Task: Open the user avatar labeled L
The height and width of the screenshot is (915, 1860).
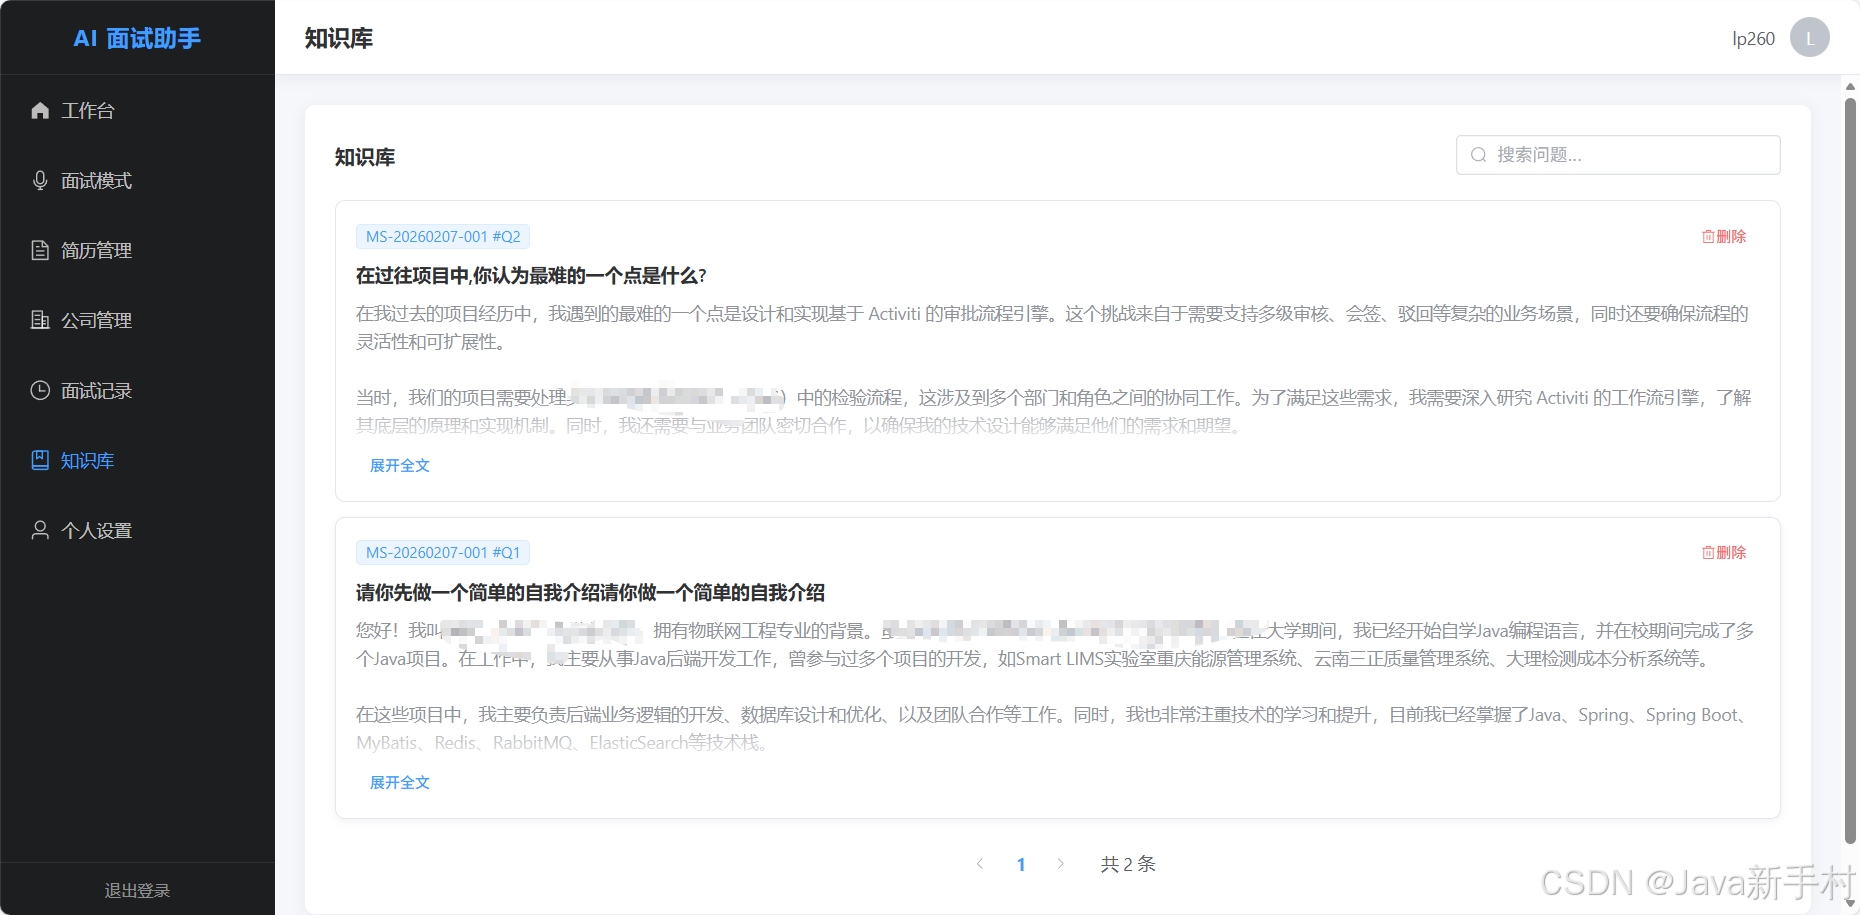Action: click(1809, 37)
